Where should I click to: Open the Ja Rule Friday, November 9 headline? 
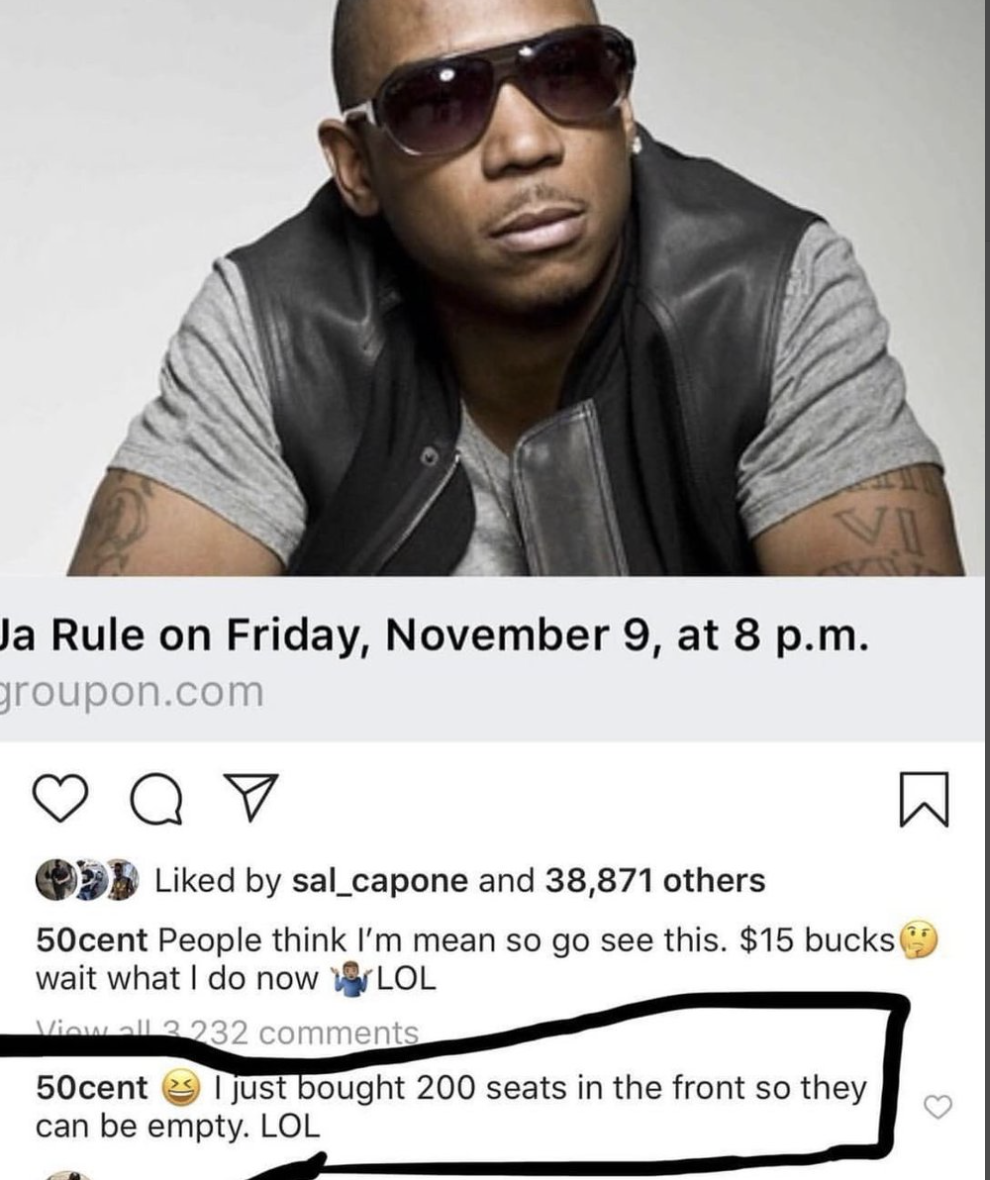click(x=434, y=635)
